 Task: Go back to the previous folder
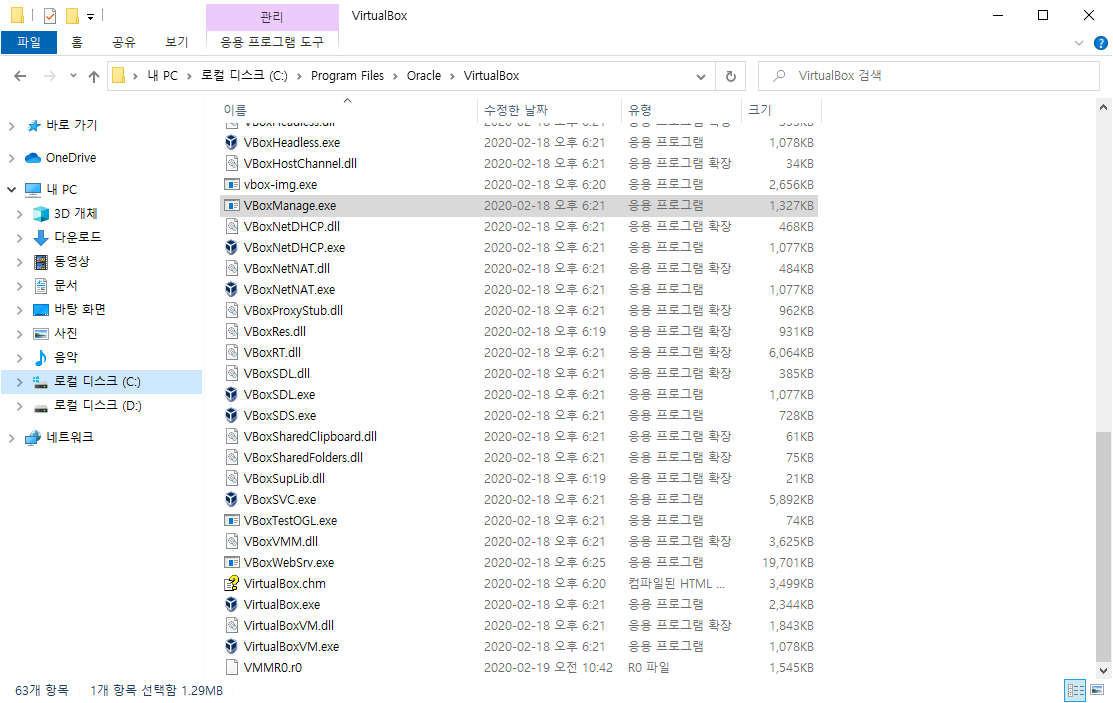pos(20,76)
